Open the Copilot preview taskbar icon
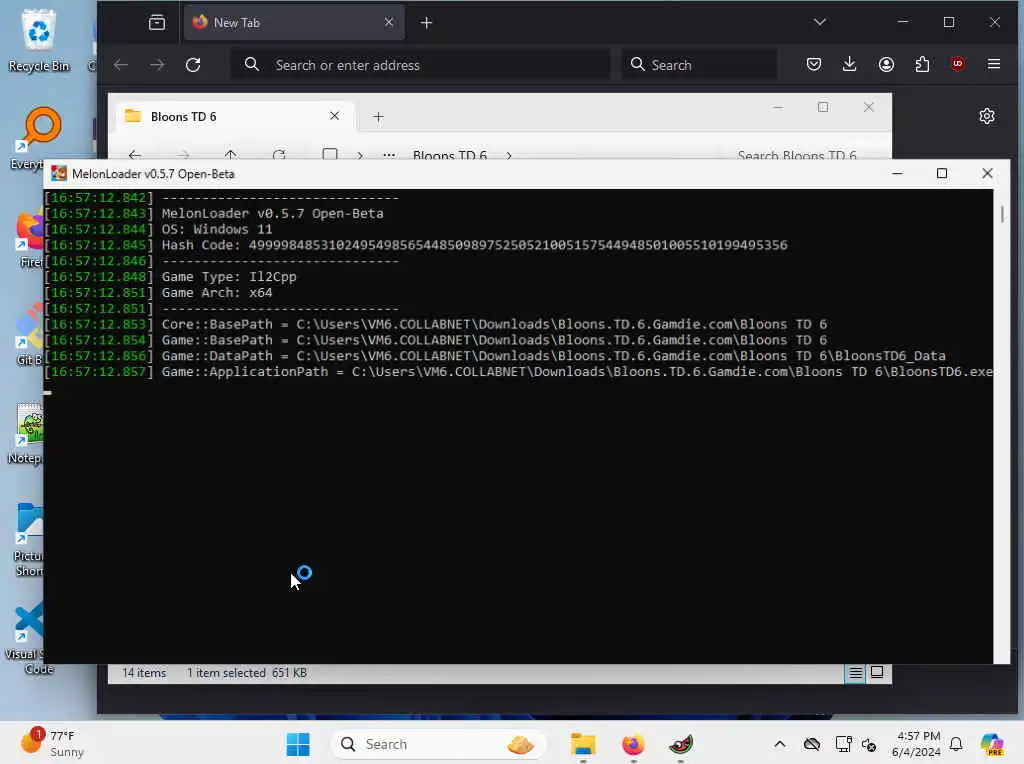 click(991, 744)
